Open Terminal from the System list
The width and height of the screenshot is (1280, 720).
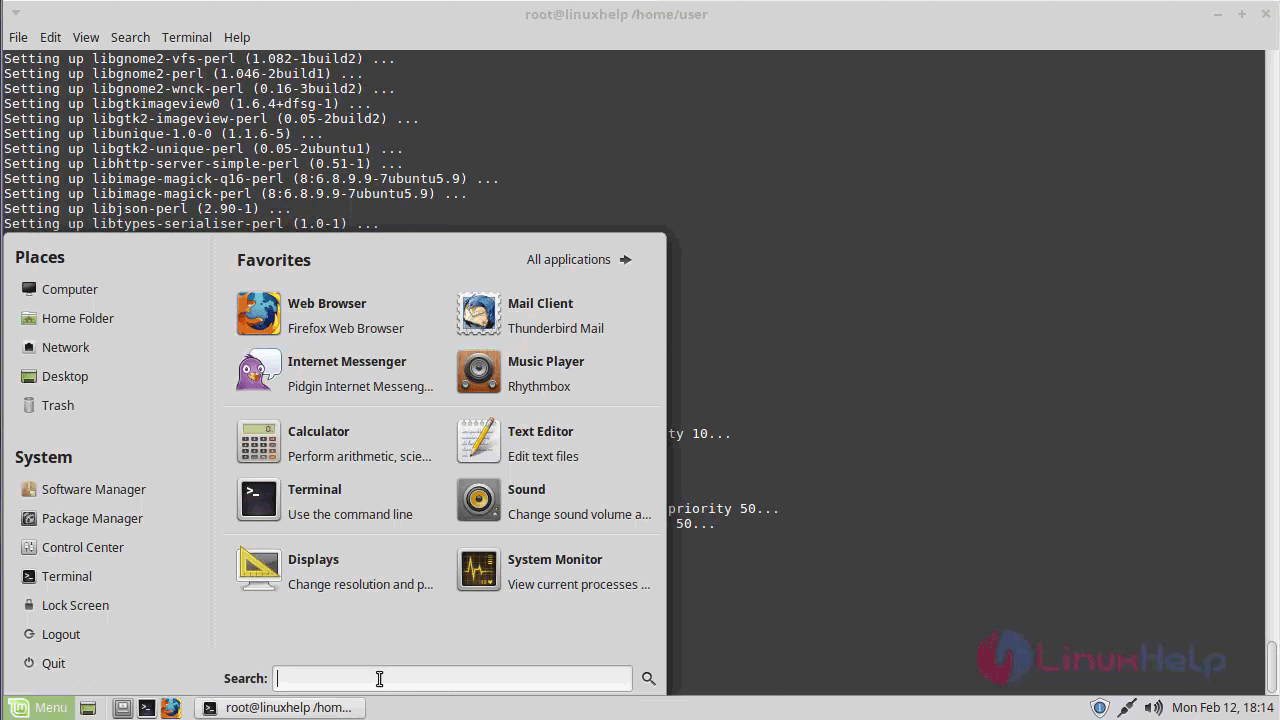click(x=56, y=576)
